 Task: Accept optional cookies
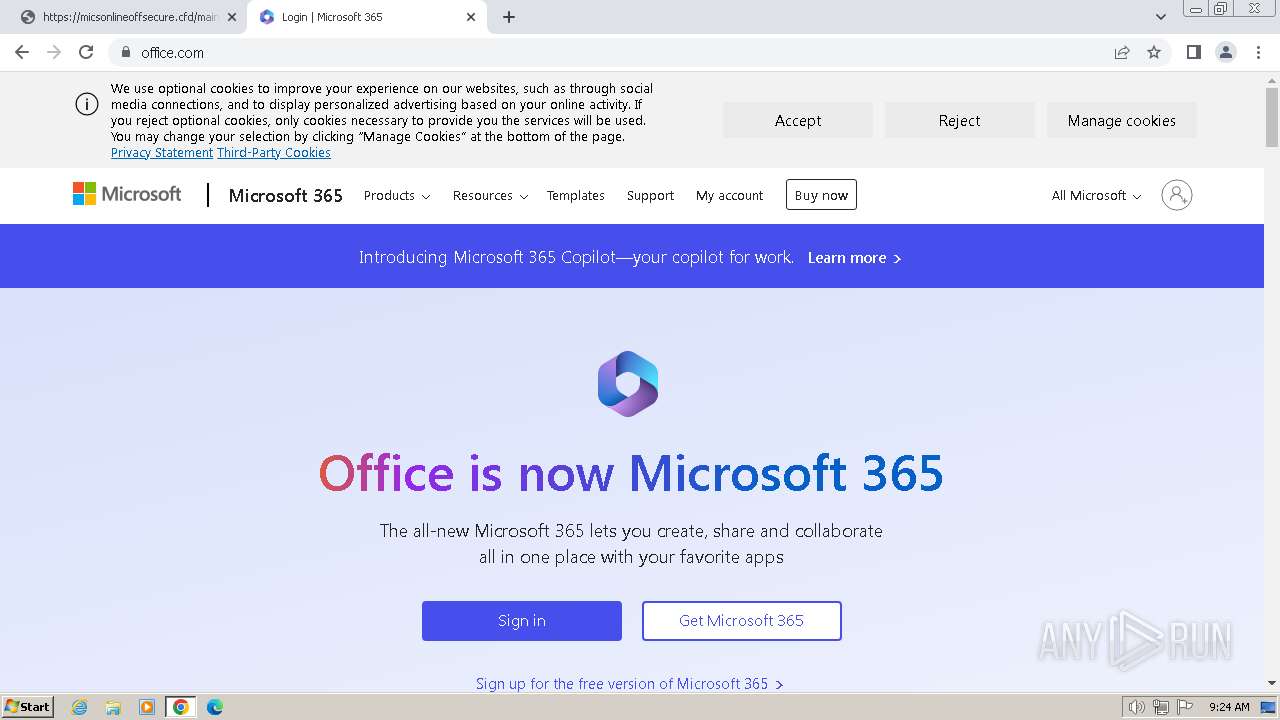798,121
